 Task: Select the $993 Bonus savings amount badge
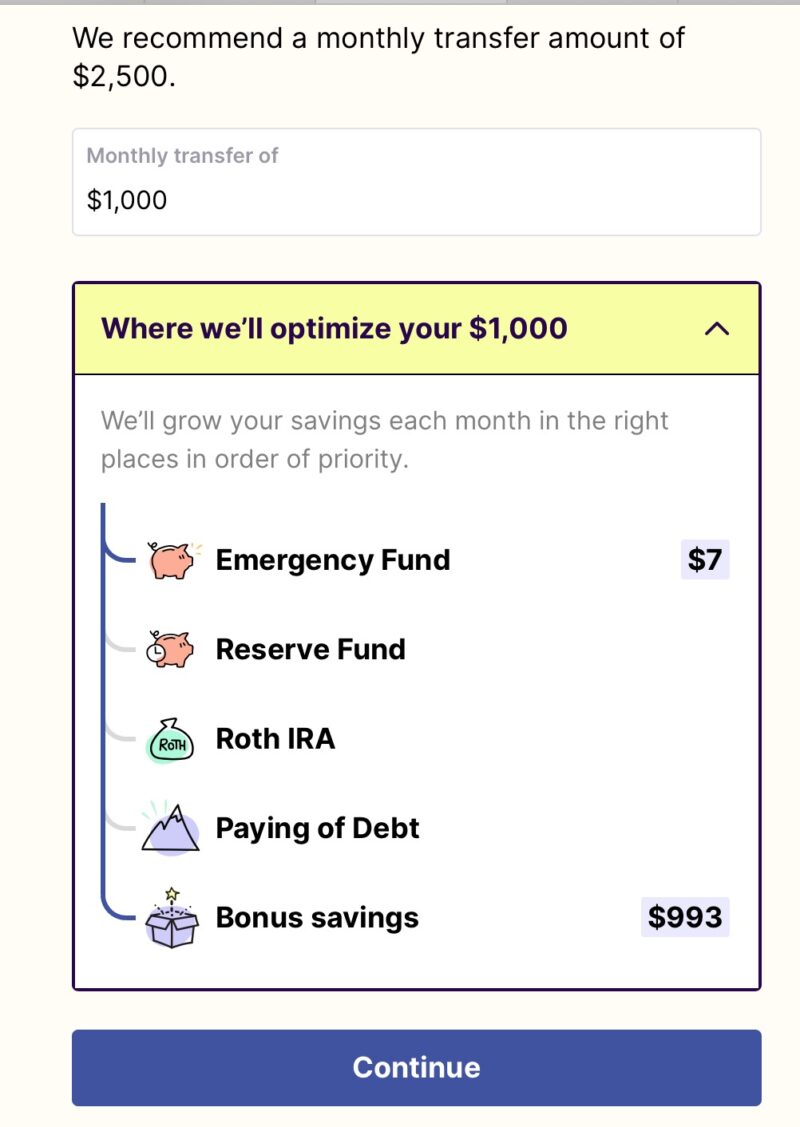coord(685,917)
